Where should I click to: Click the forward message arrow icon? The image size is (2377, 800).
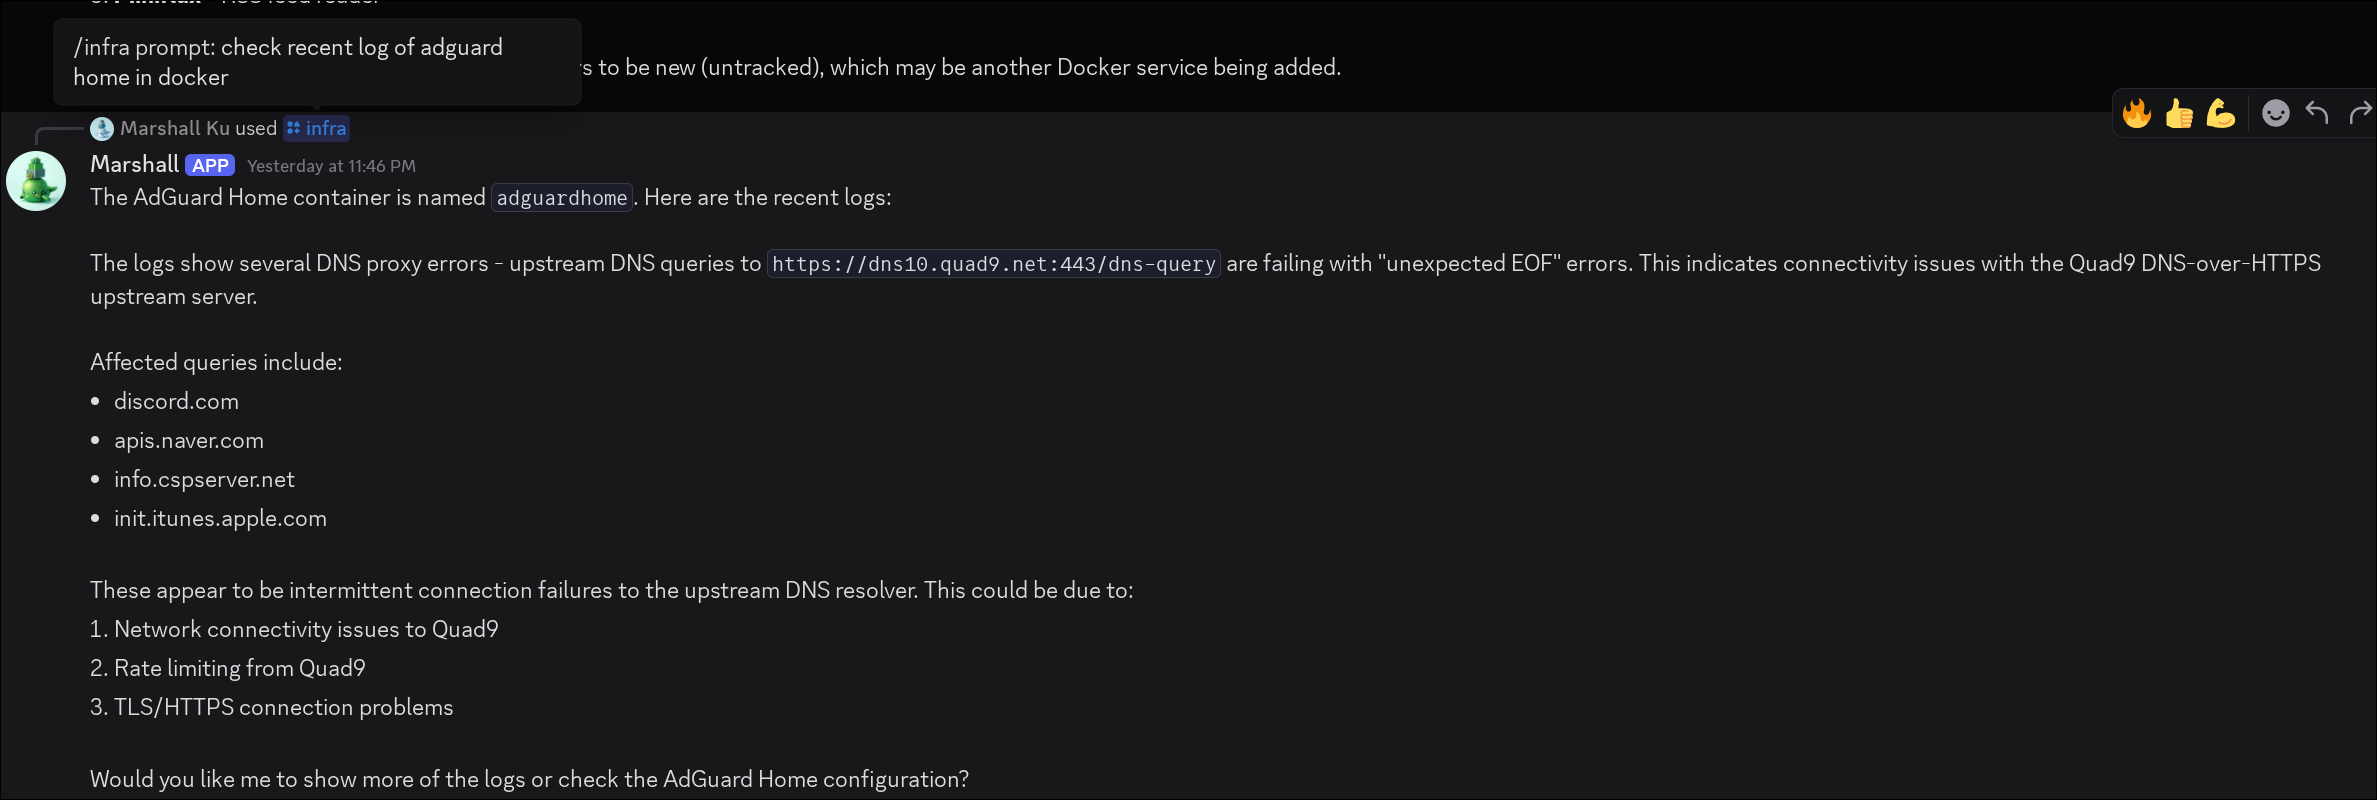(2360, 114)
